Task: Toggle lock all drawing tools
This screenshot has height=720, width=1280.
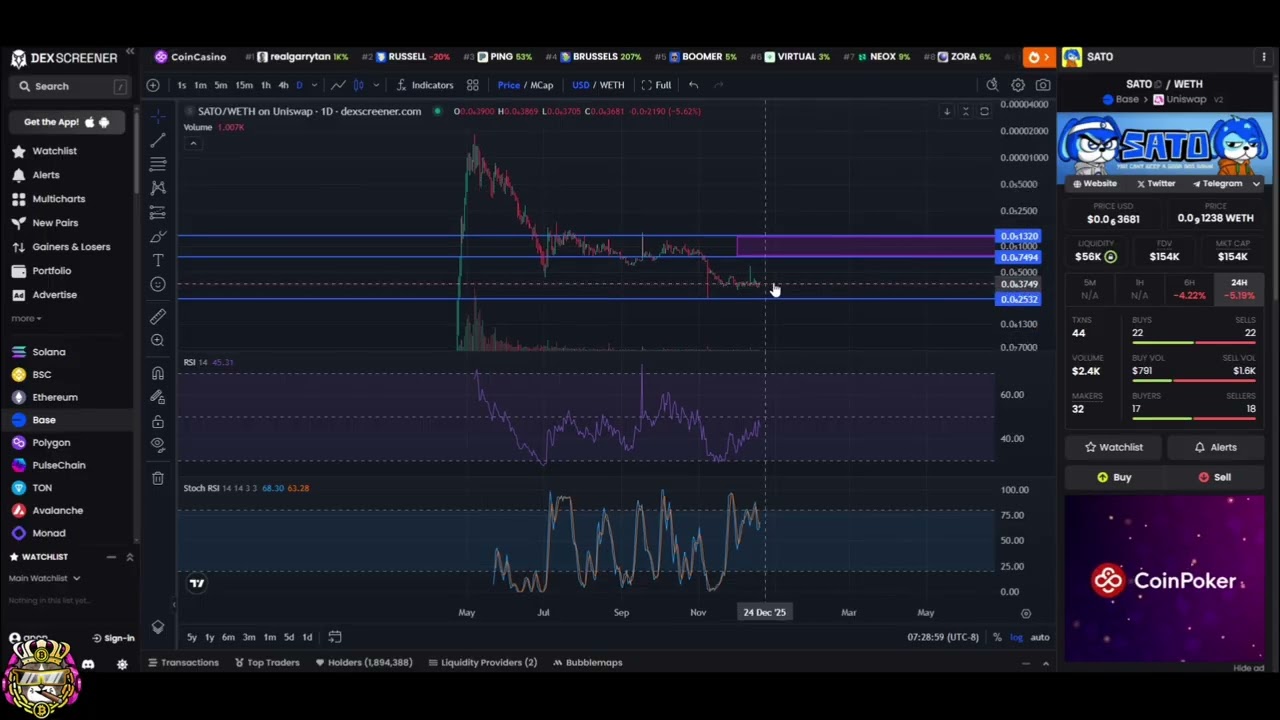Action: click(157, 422)
